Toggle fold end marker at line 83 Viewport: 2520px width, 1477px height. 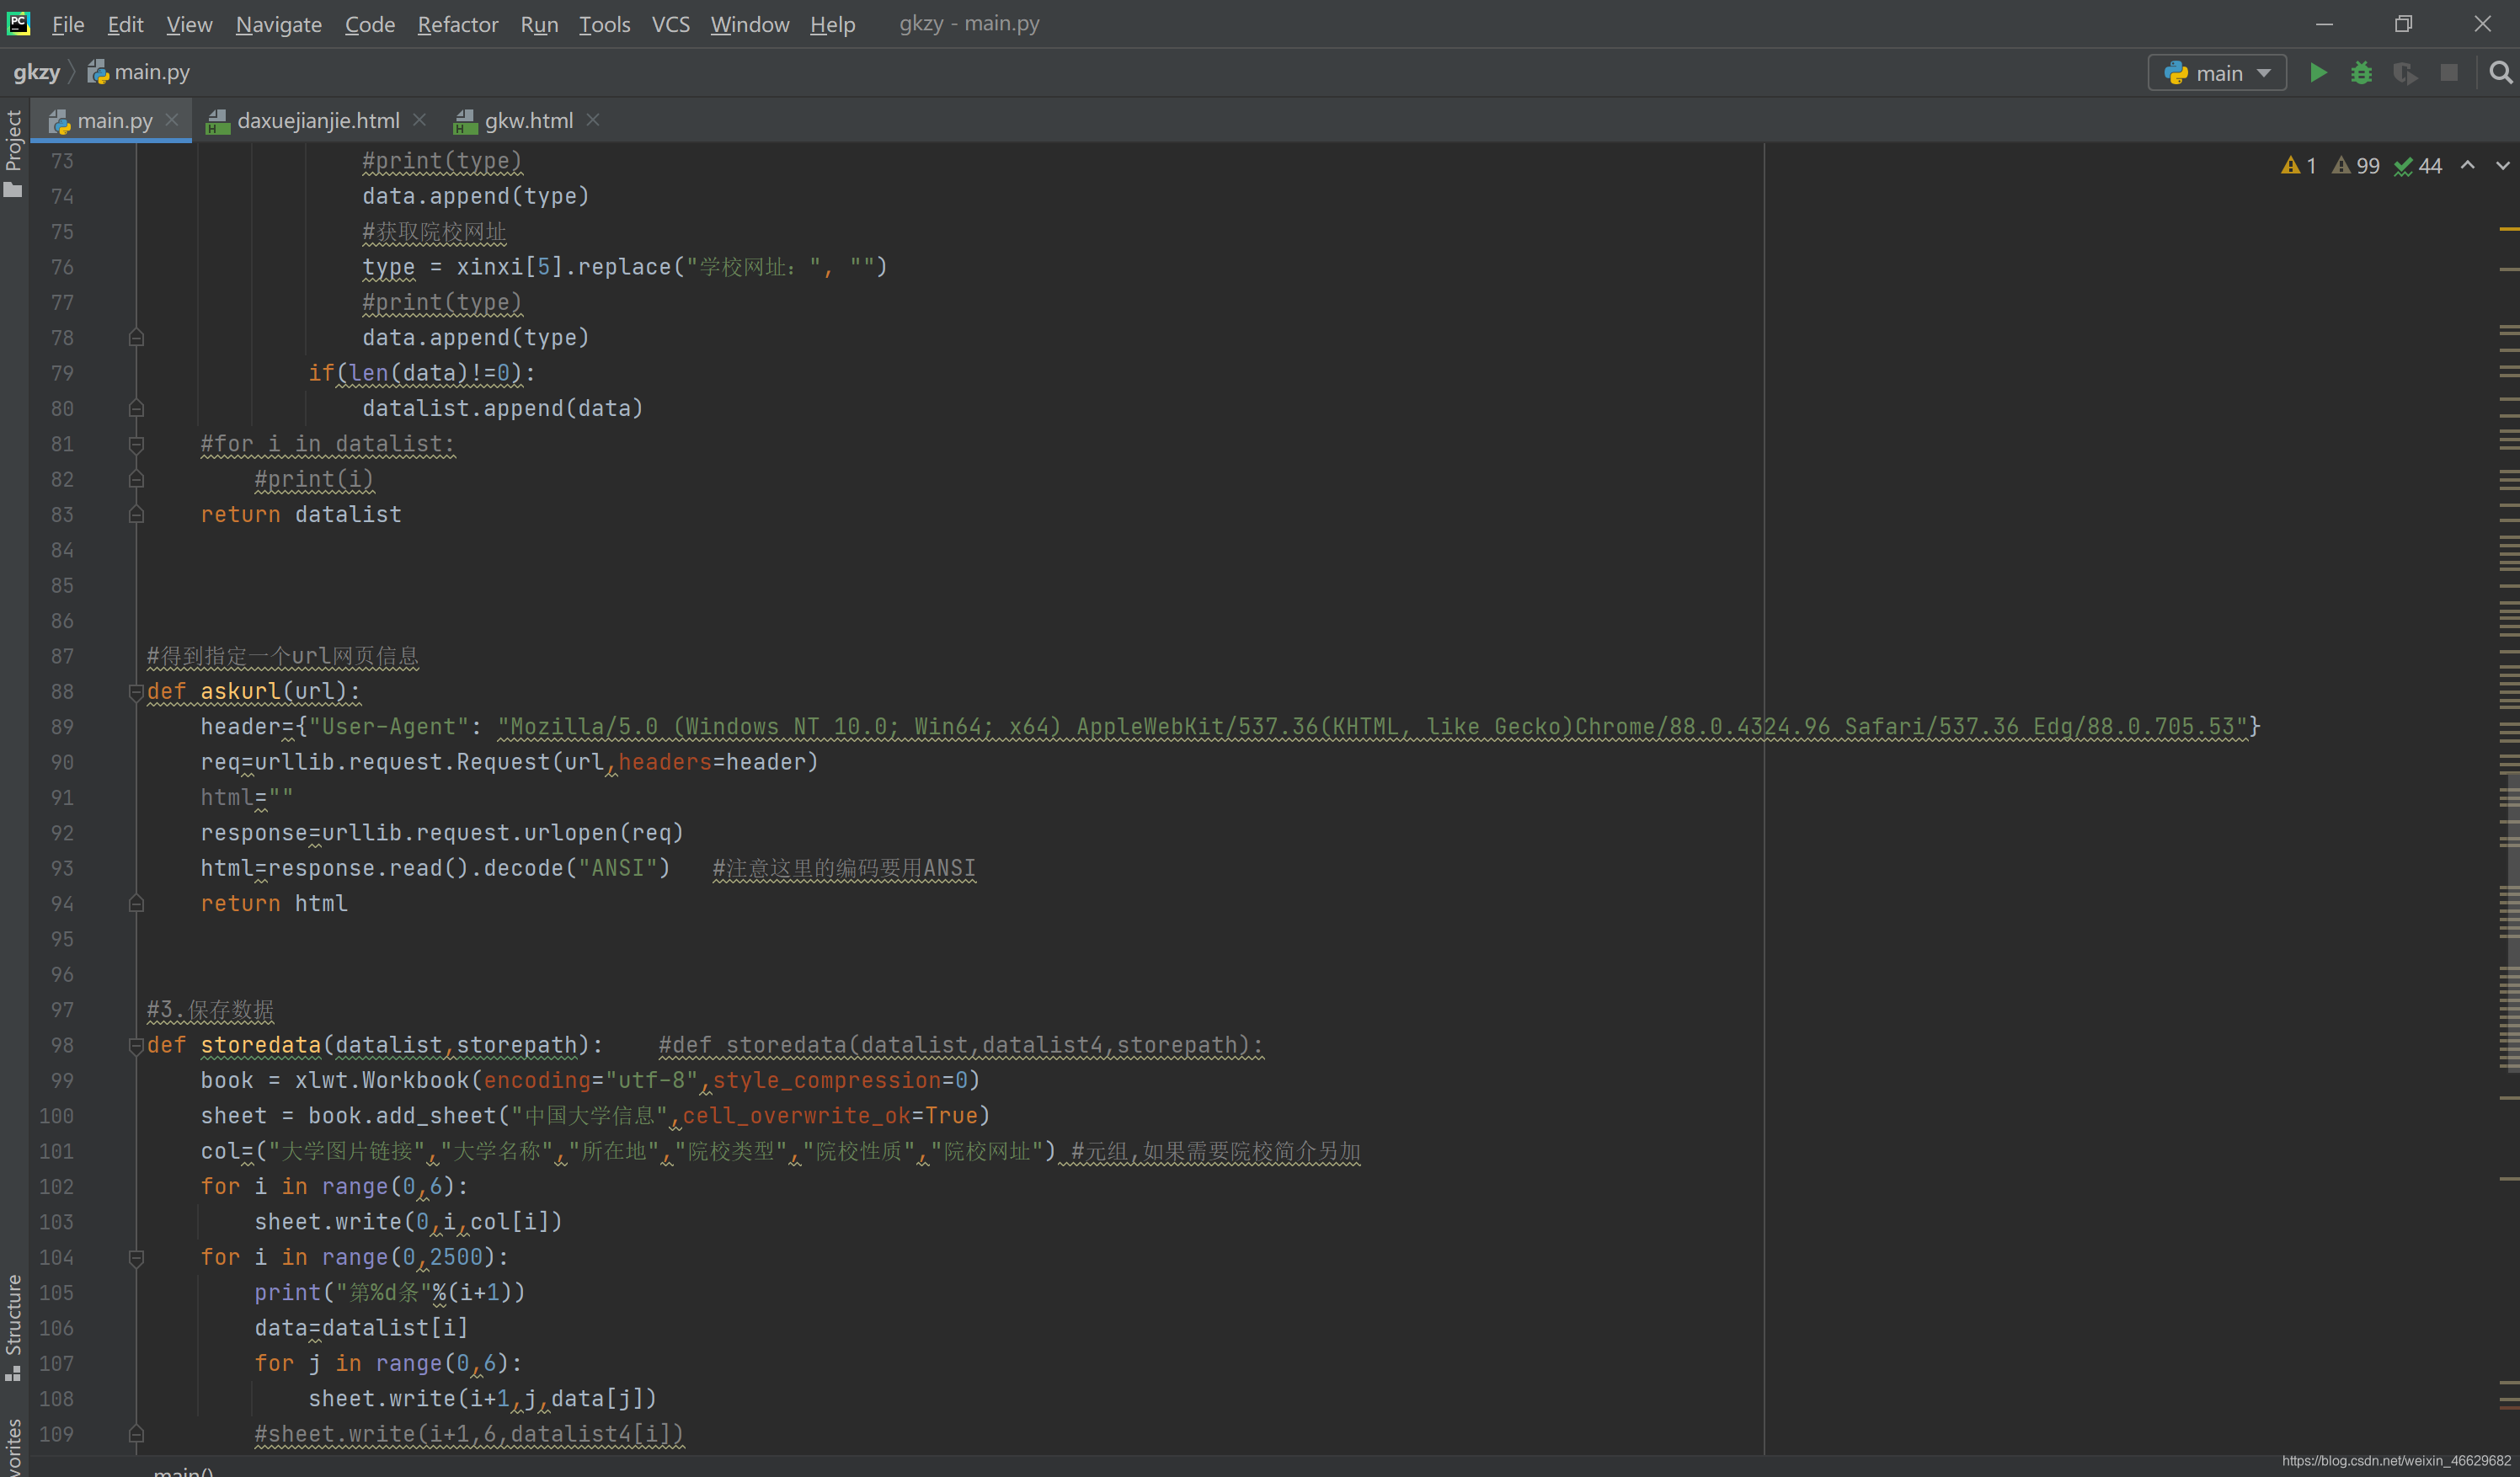click(136, 515)
